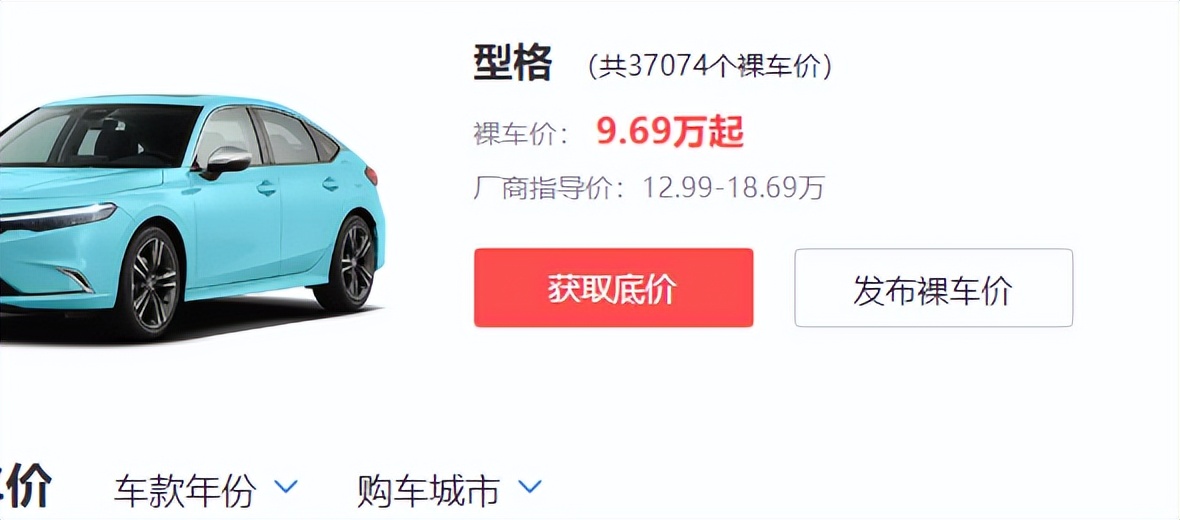Click the red 9.69万起 price

click(x=671, y=132)
